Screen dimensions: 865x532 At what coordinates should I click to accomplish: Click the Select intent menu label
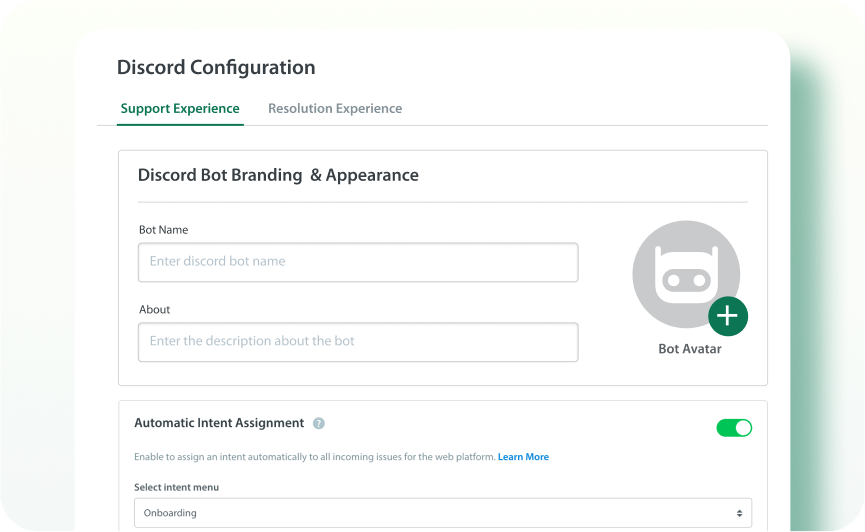click(x=176, y=487)
